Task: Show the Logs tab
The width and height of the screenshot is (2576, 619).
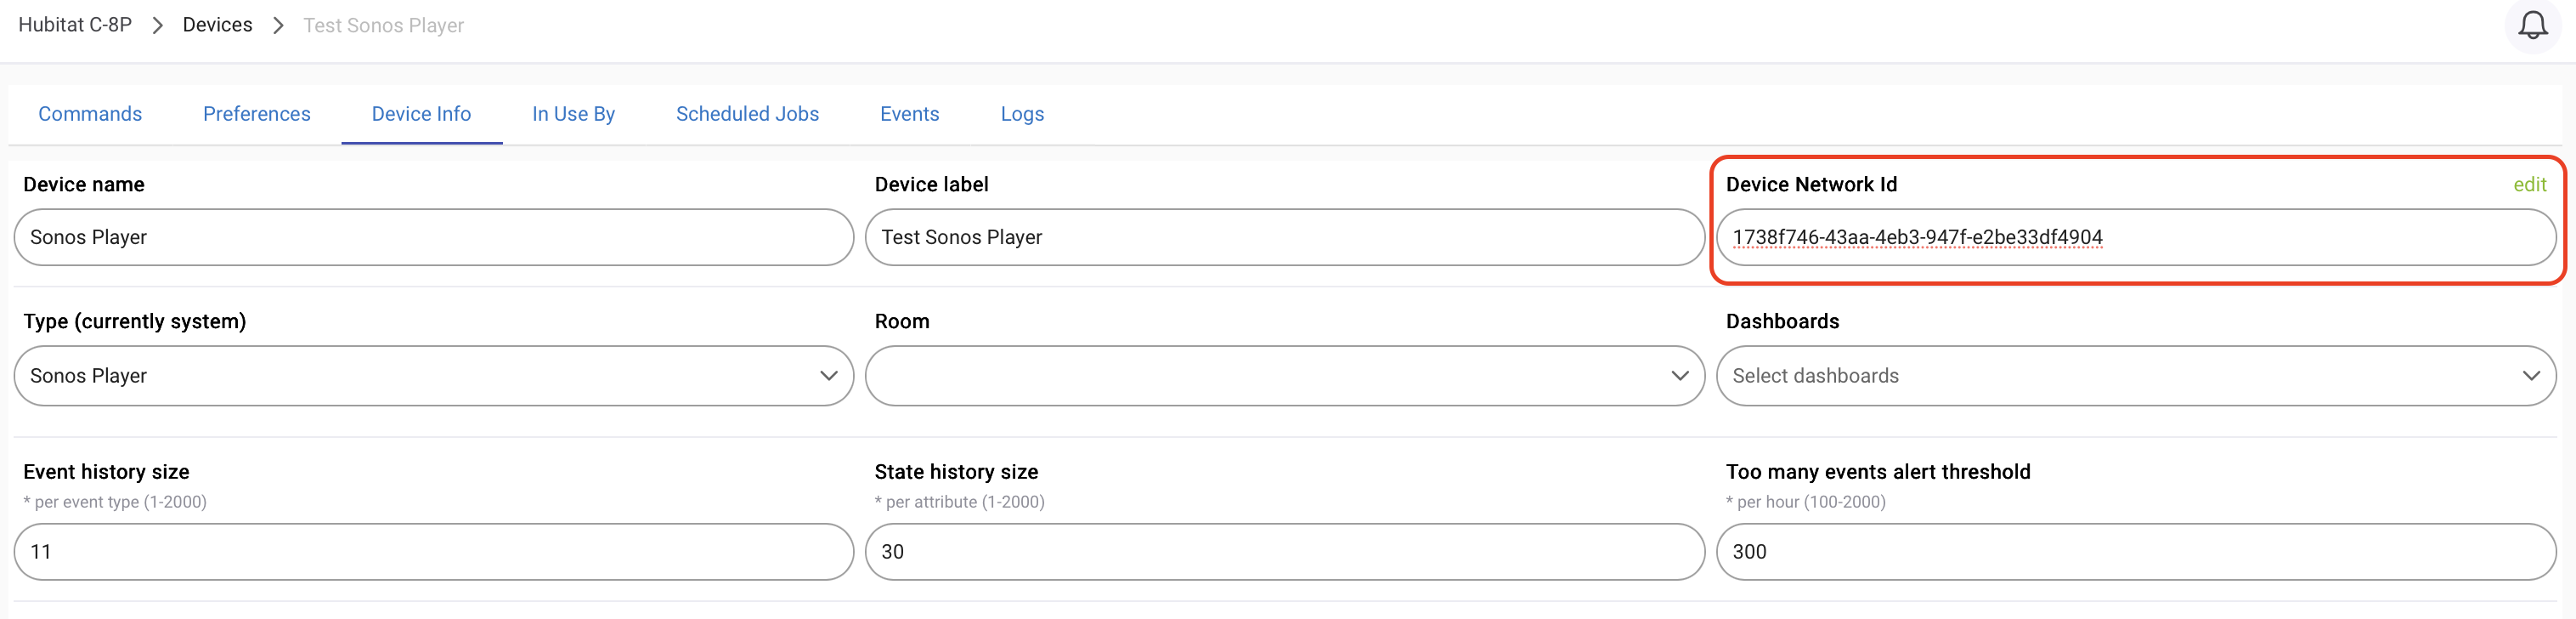Action: [x=1022, y=114]
